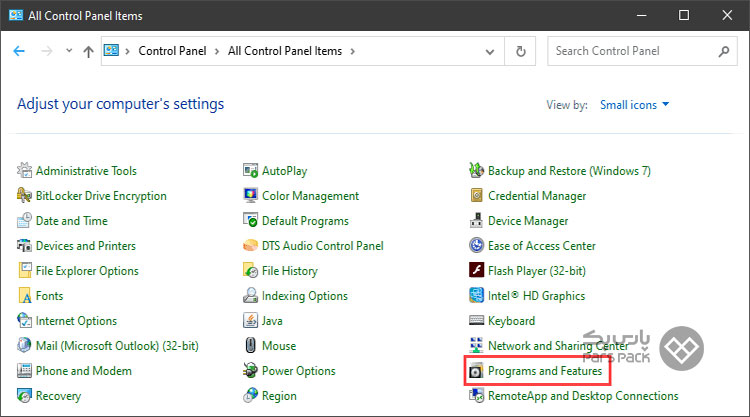
Task: Open the Keyboard icon
Action: coord(476,320)
